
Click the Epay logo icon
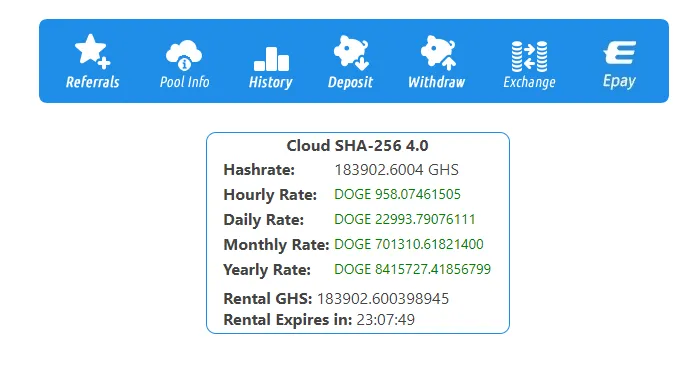620,53
